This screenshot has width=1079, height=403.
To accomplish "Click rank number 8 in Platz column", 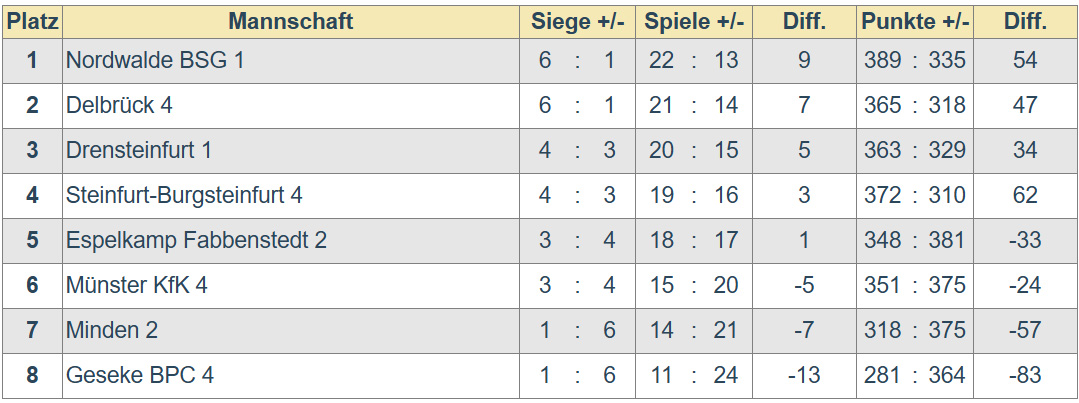I will pos(32,375).
